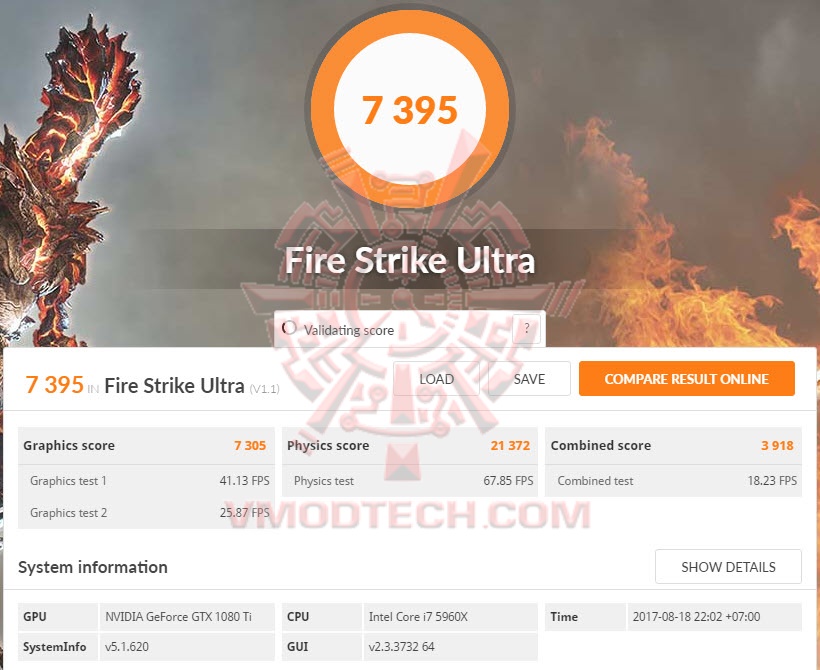Click the 7 395 score circle
Screen dimensions: 820x670
tap(410, 109)
